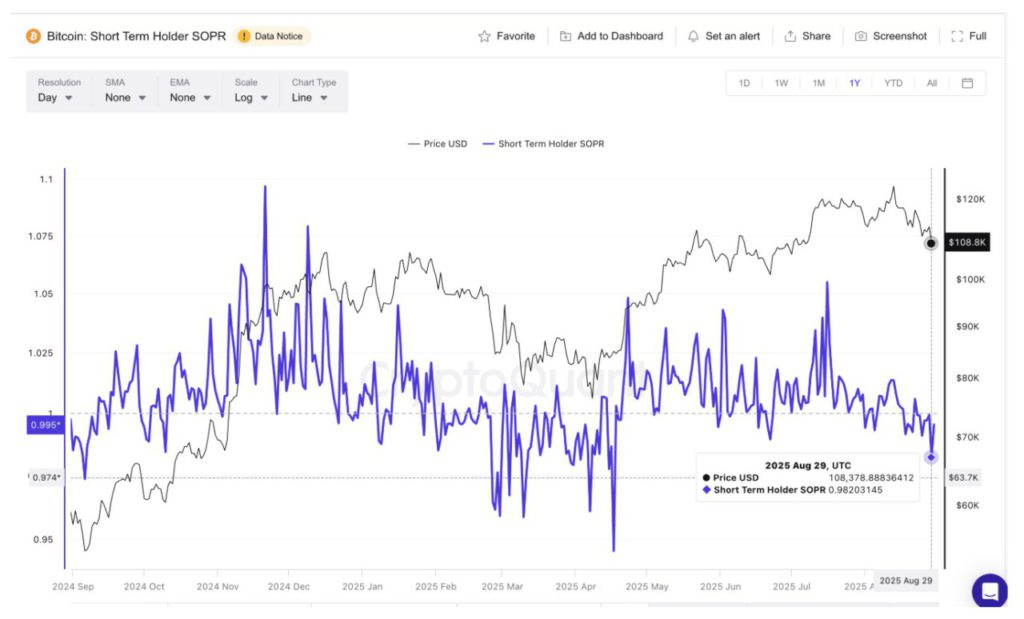Viewport: 1024px width, 619px height.
Task: Open the Scale Log dropdown
Action: (251, 98)
